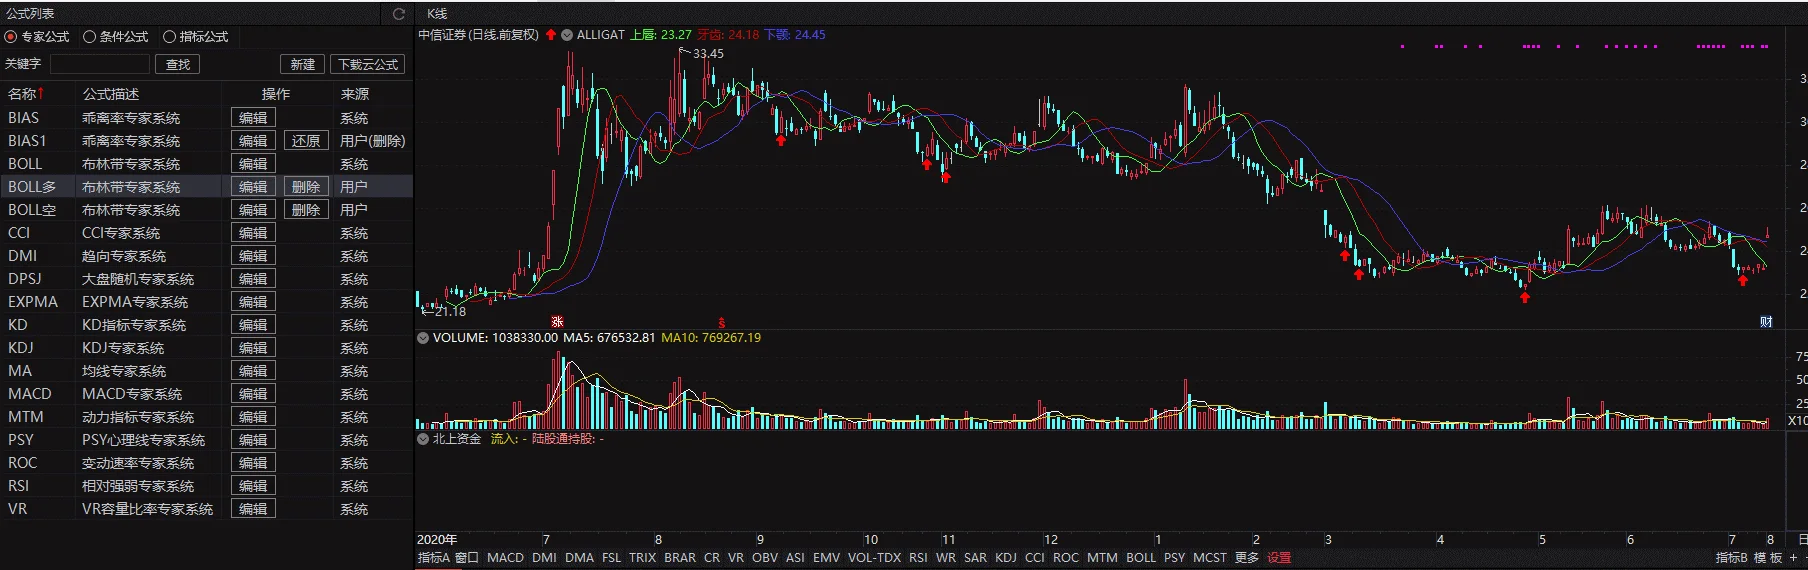Select CR indicator in bottom bar
The height and width of the screenshot is (570, 1808).
click(712, 558)
